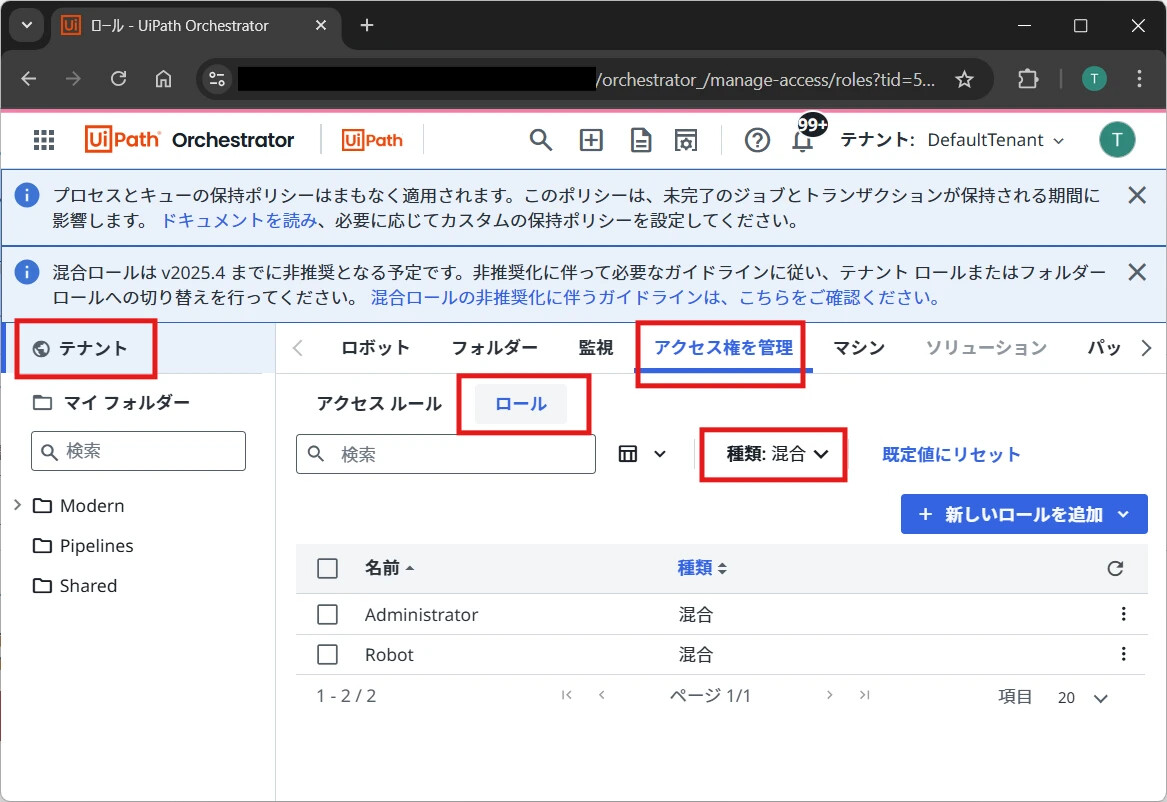Open browser home page

pyautogui.click(x=163, y=78)
